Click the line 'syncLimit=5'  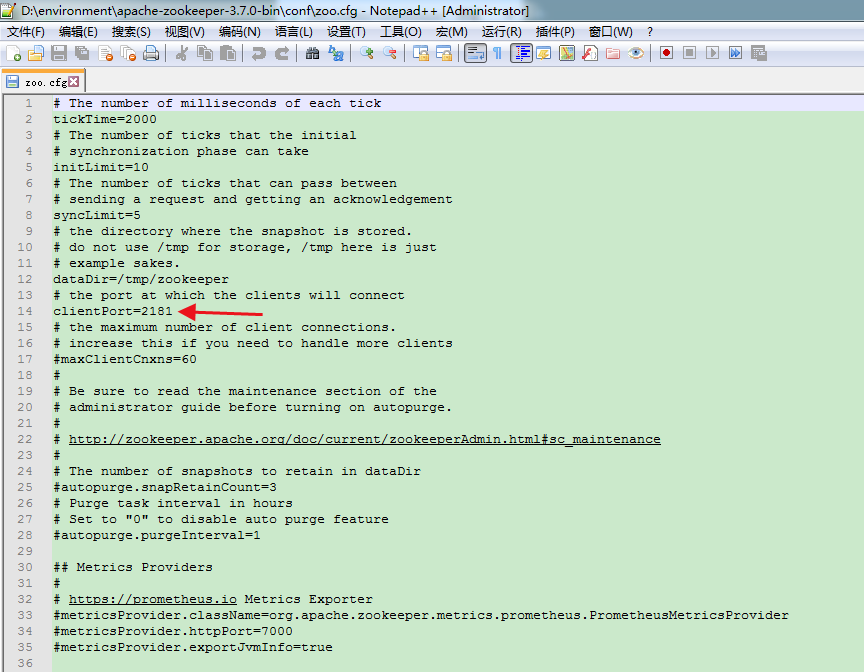(x=97, y=215)
